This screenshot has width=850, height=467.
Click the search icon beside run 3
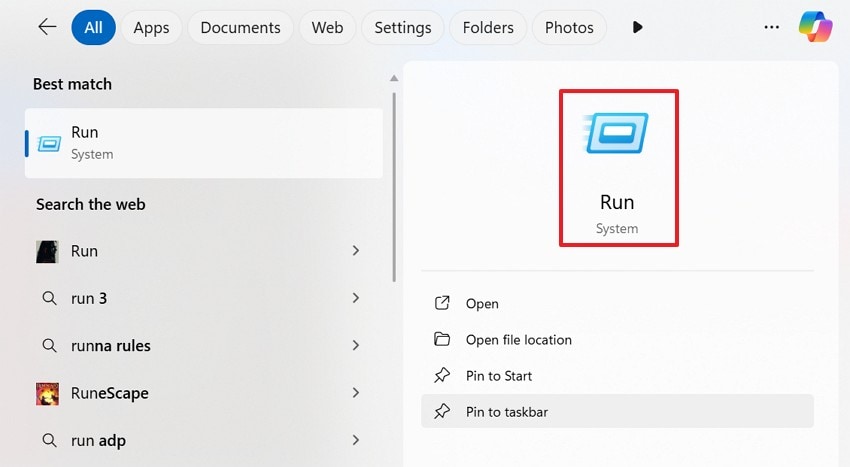[49, 298]
